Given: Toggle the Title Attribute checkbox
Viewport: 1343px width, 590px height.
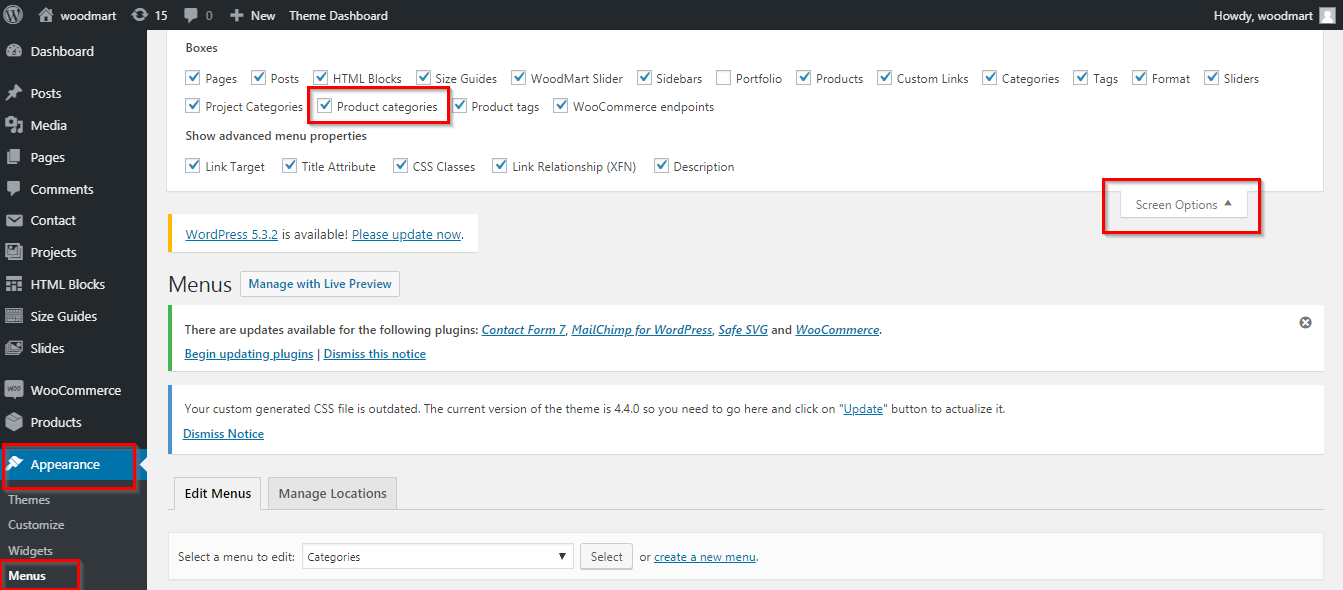Looking at the screenshot, I should coord(289,165).
